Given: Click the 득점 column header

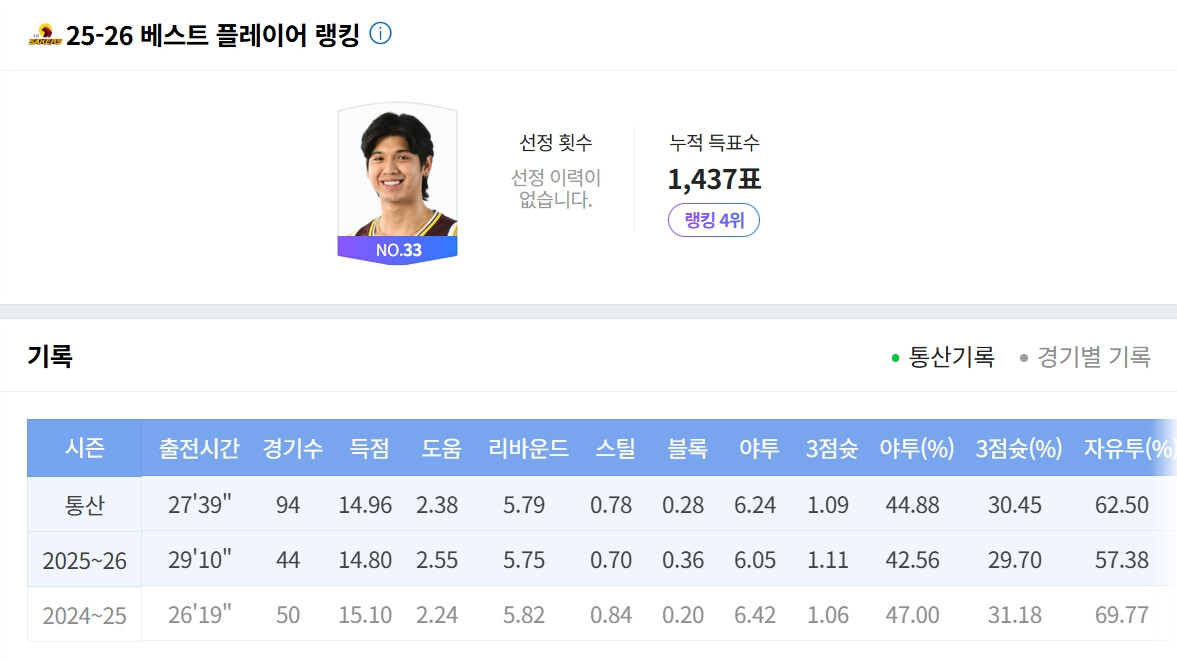Looking at the screenshot, I should pyautogui.click(x=369, y=448).
